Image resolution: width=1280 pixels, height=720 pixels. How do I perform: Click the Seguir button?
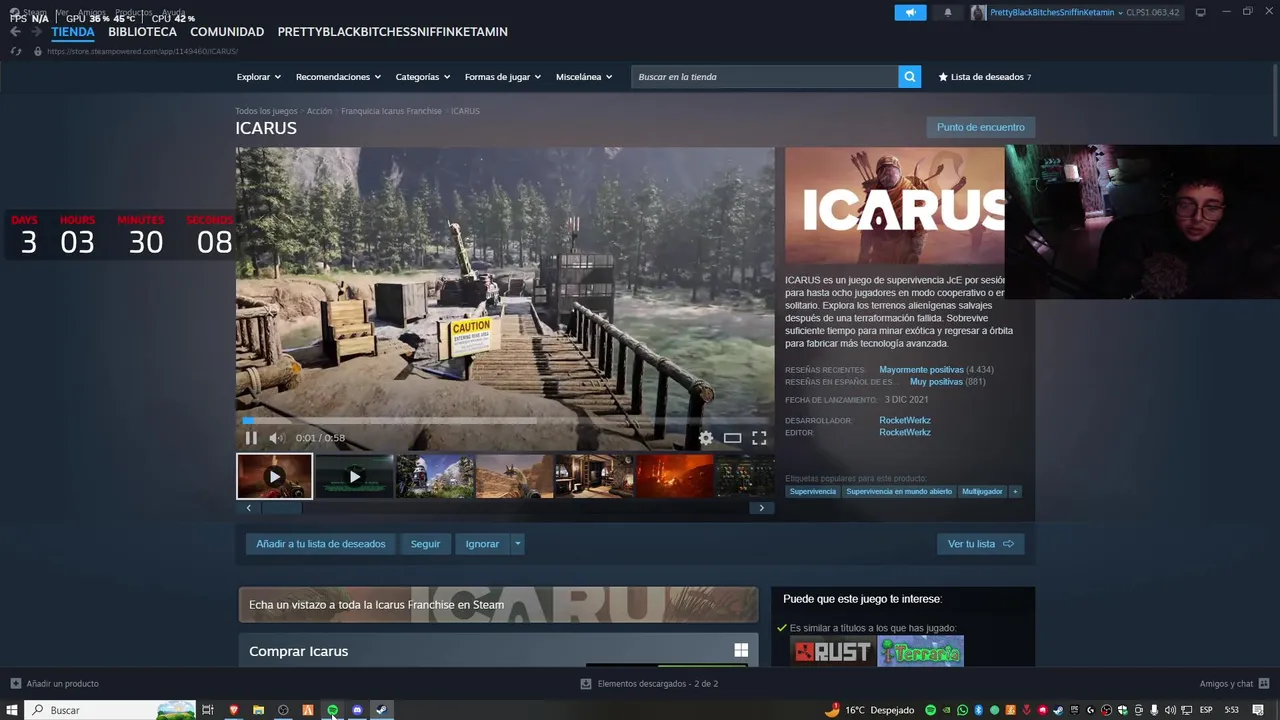pos(425,544)
